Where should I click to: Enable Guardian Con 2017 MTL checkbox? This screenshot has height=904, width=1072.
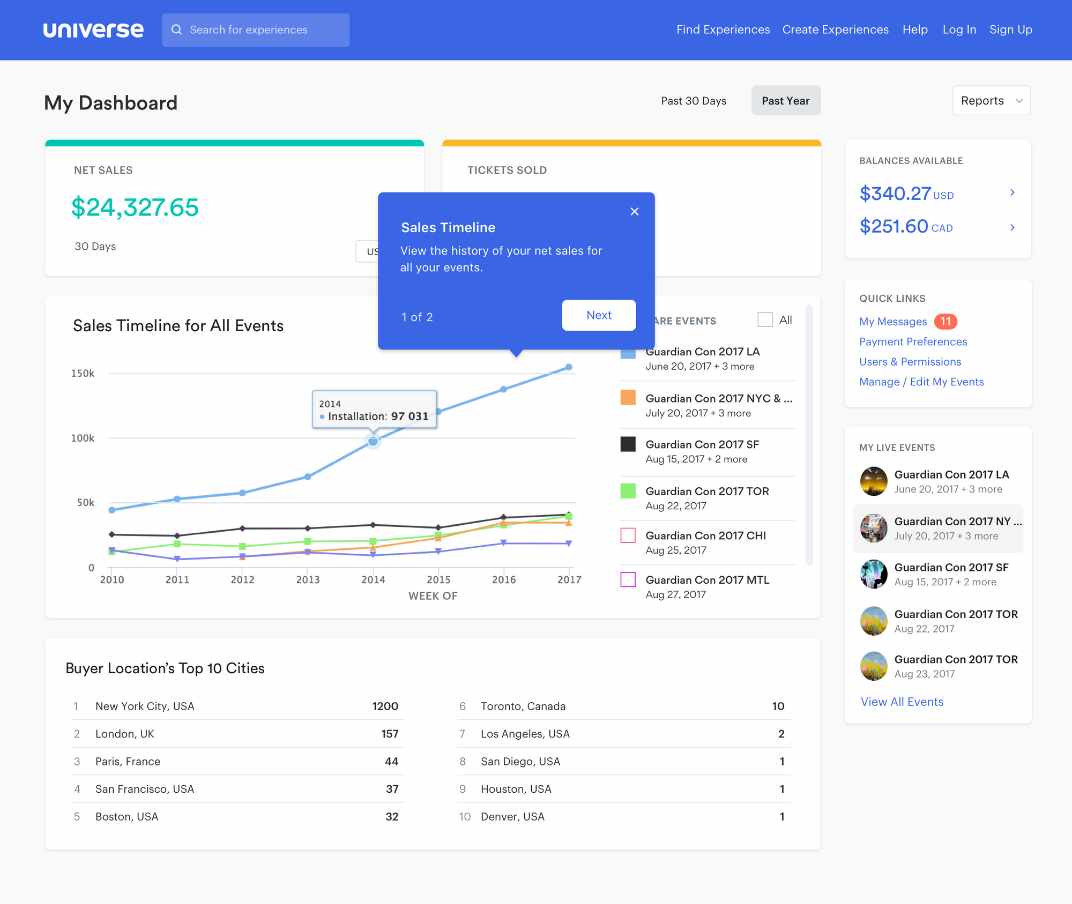(628, 579)
